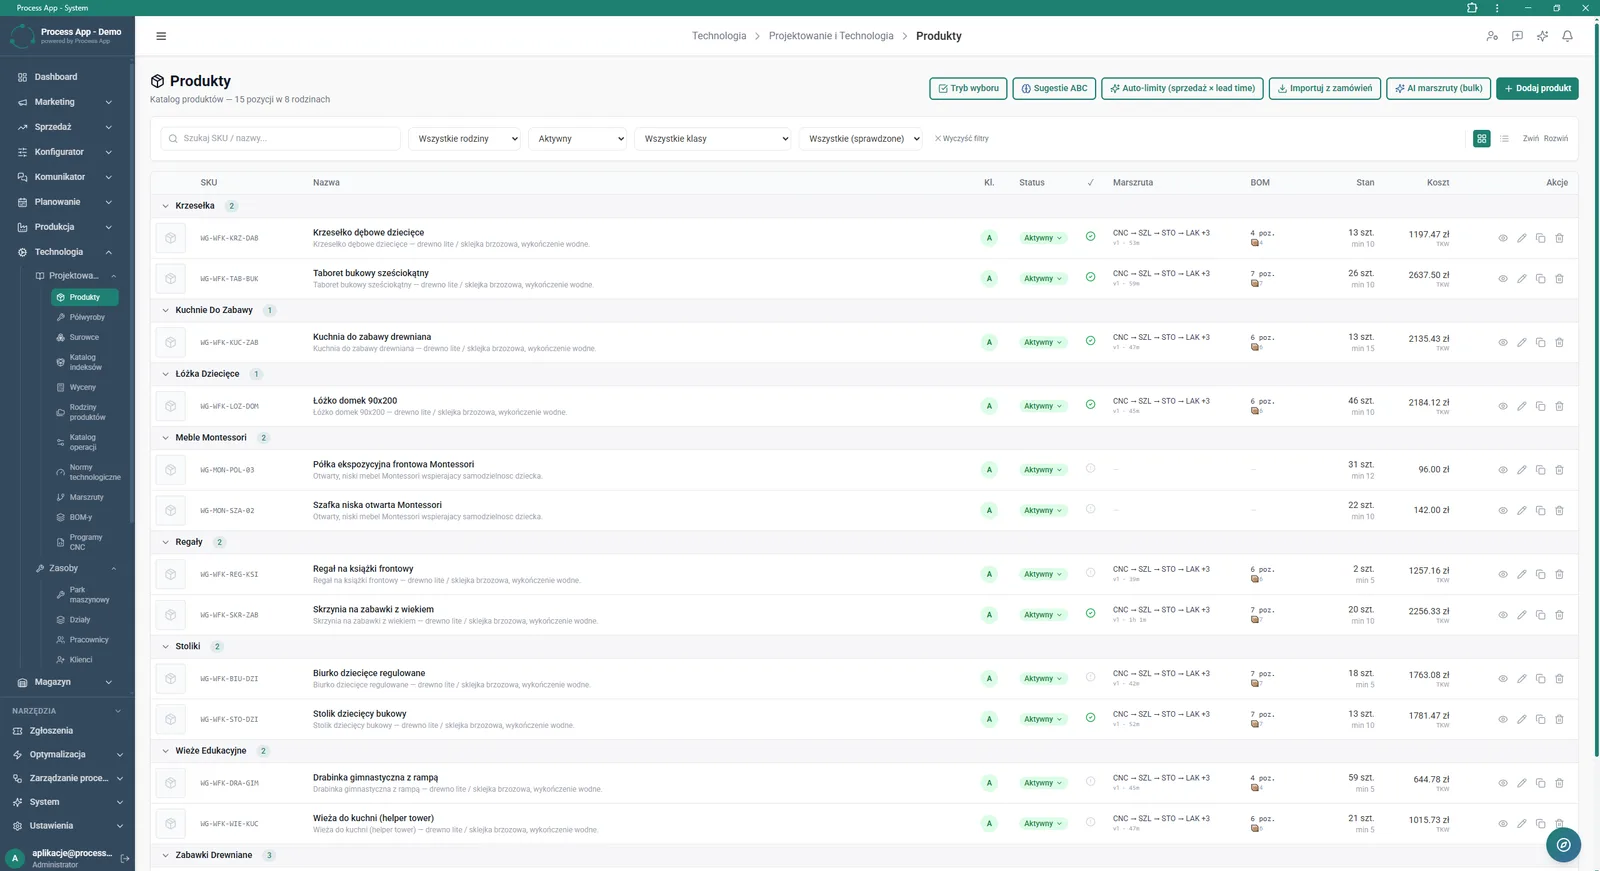View details of Skrzynia na zabawki

point(1502,615)
